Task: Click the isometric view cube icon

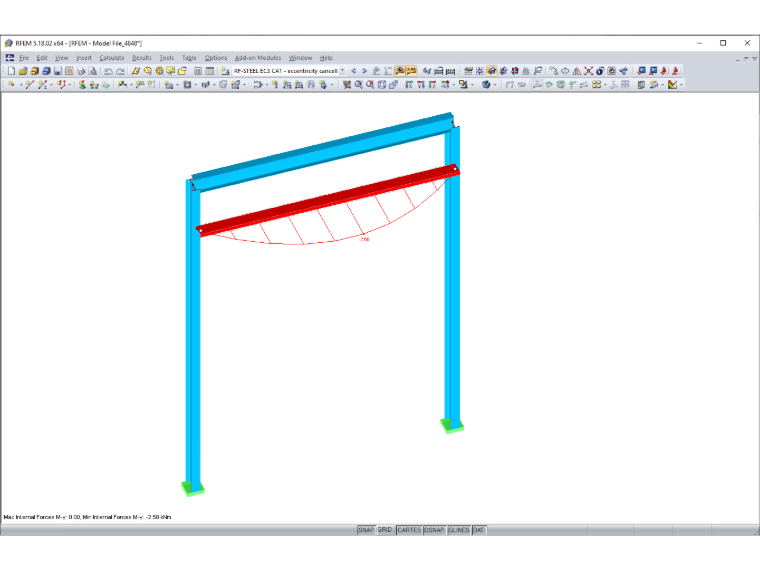Action: pos(381,84)
